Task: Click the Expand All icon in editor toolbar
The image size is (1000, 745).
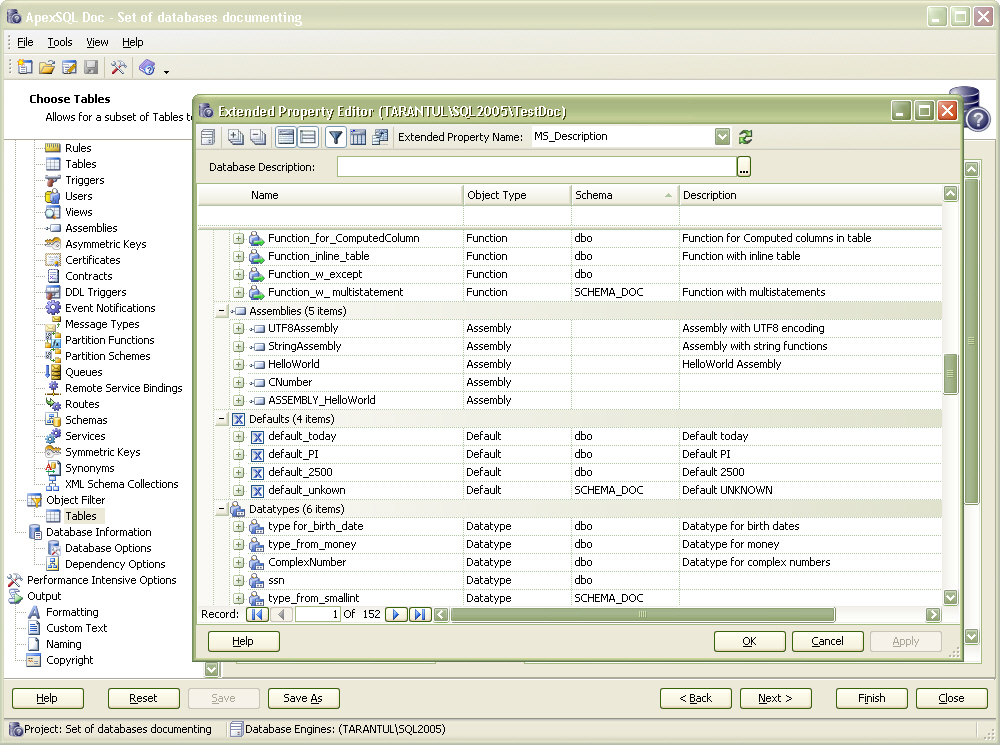Action: coord(235,136)
